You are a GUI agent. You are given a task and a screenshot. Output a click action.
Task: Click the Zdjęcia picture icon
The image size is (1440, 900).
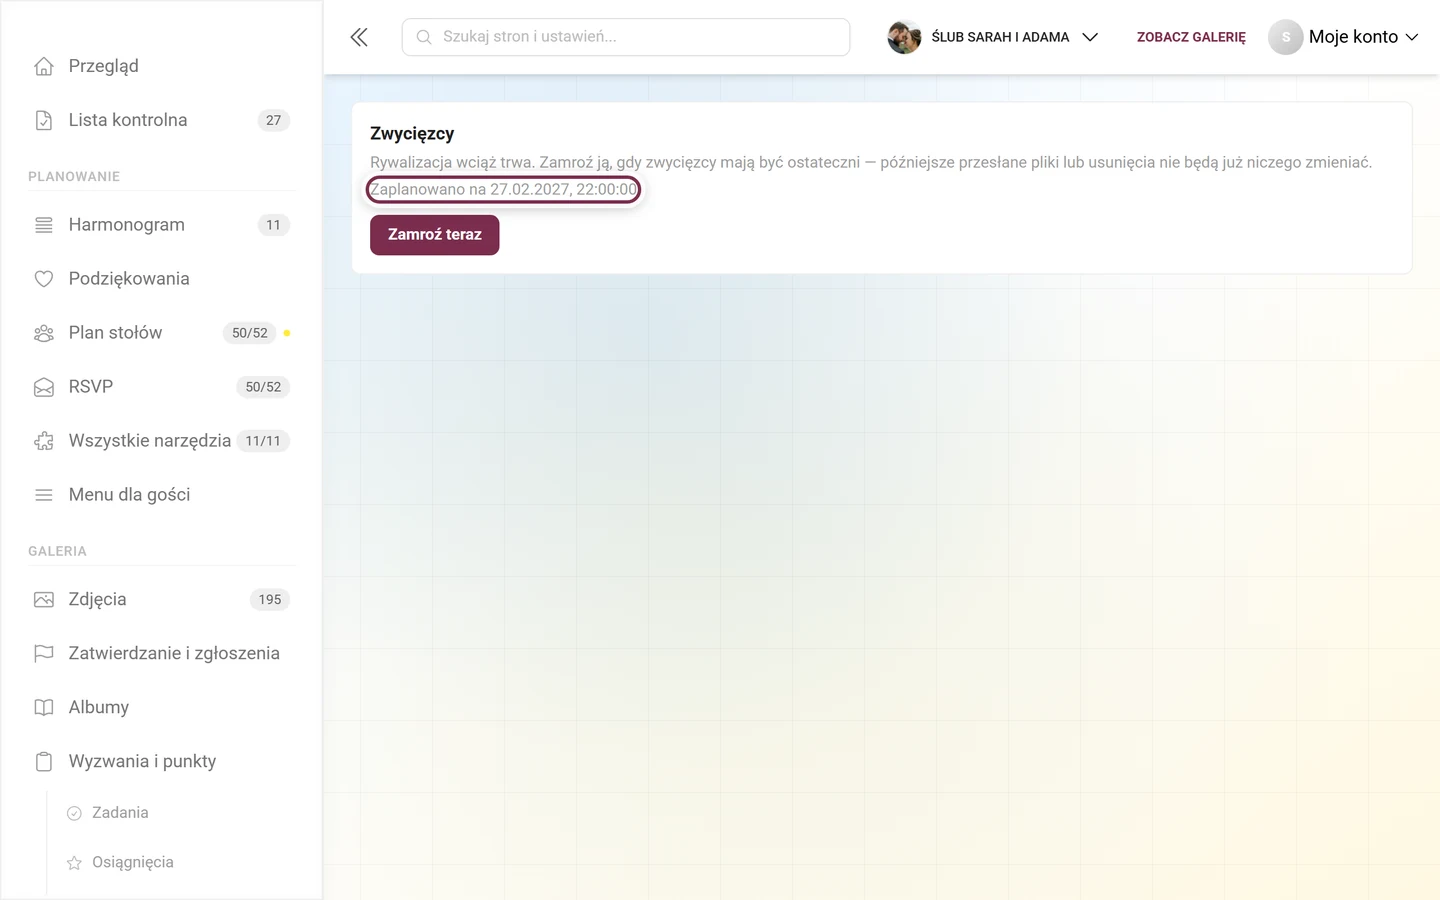tap(44, 600)
